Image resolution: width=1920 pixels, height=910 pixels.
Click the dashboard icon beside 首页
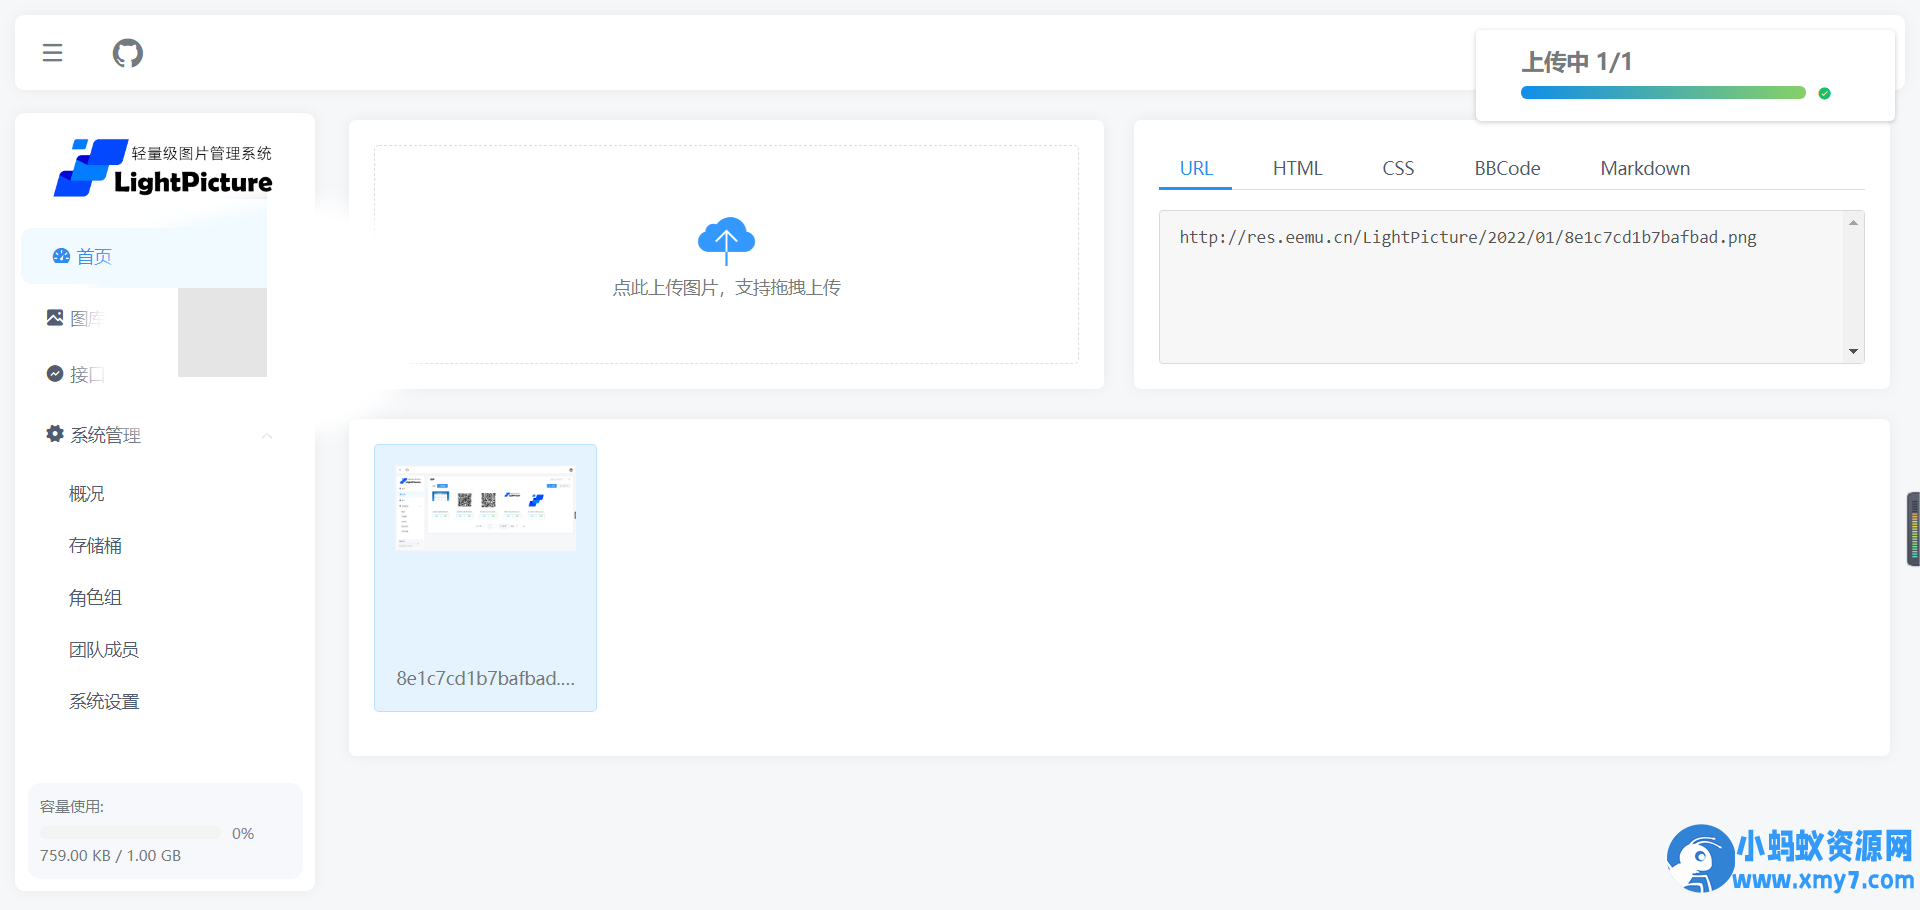click(x=61, y=256)
